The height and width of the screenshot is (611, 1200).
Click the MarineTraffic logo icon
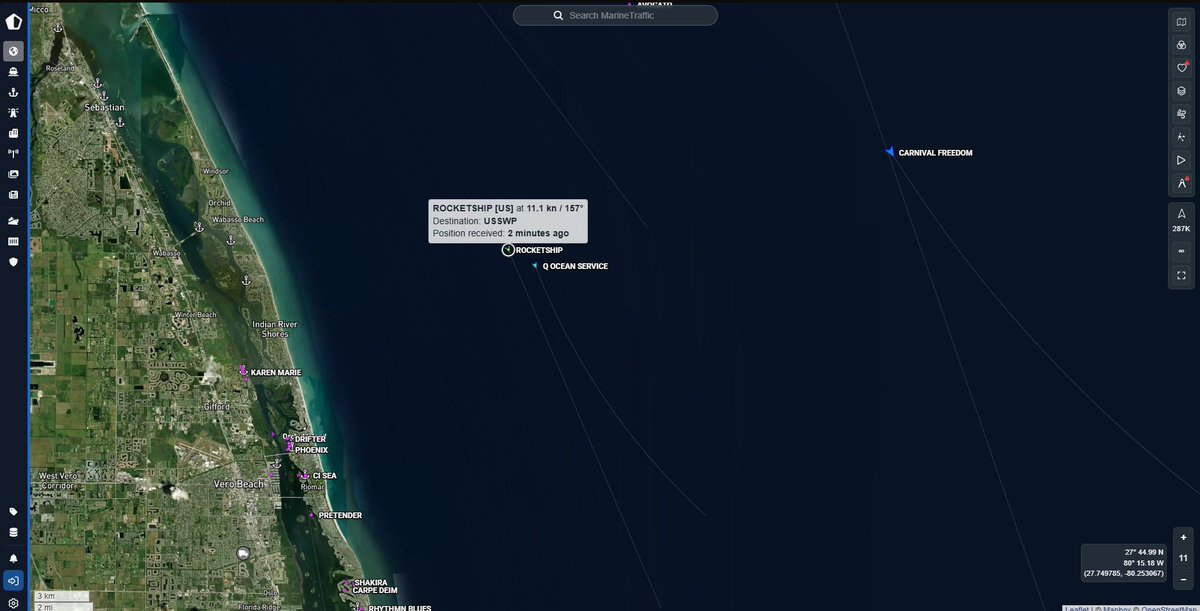tap(13, 22)
